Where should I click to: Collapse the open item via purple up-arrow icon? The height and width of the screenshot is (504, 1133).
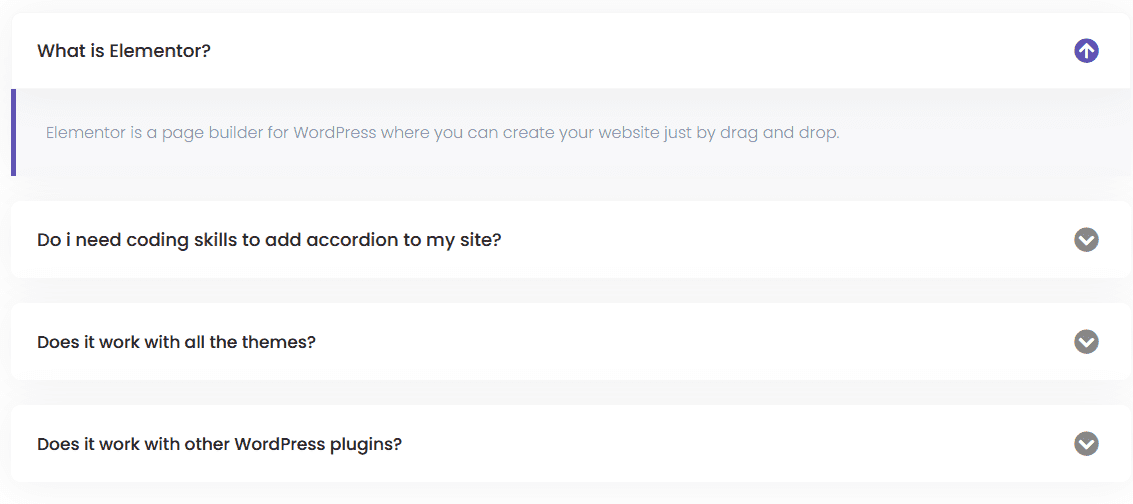[1086, 51]
